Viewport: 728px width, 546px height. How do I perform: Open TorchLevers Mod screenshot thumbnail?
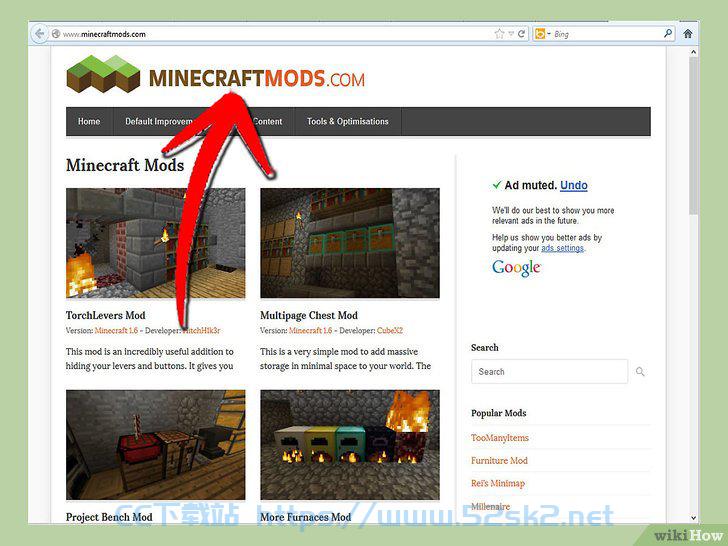156,243
